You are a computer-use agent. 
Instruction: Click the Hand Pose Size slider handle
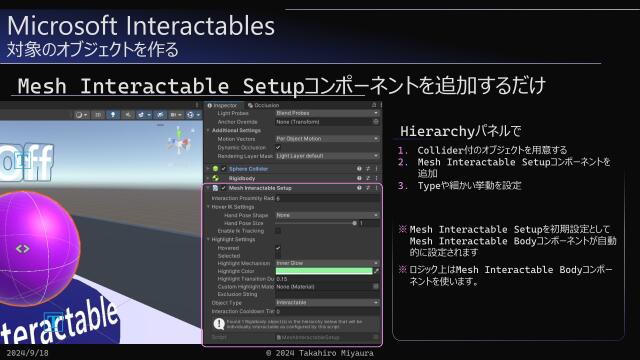(x=354, y=223)
